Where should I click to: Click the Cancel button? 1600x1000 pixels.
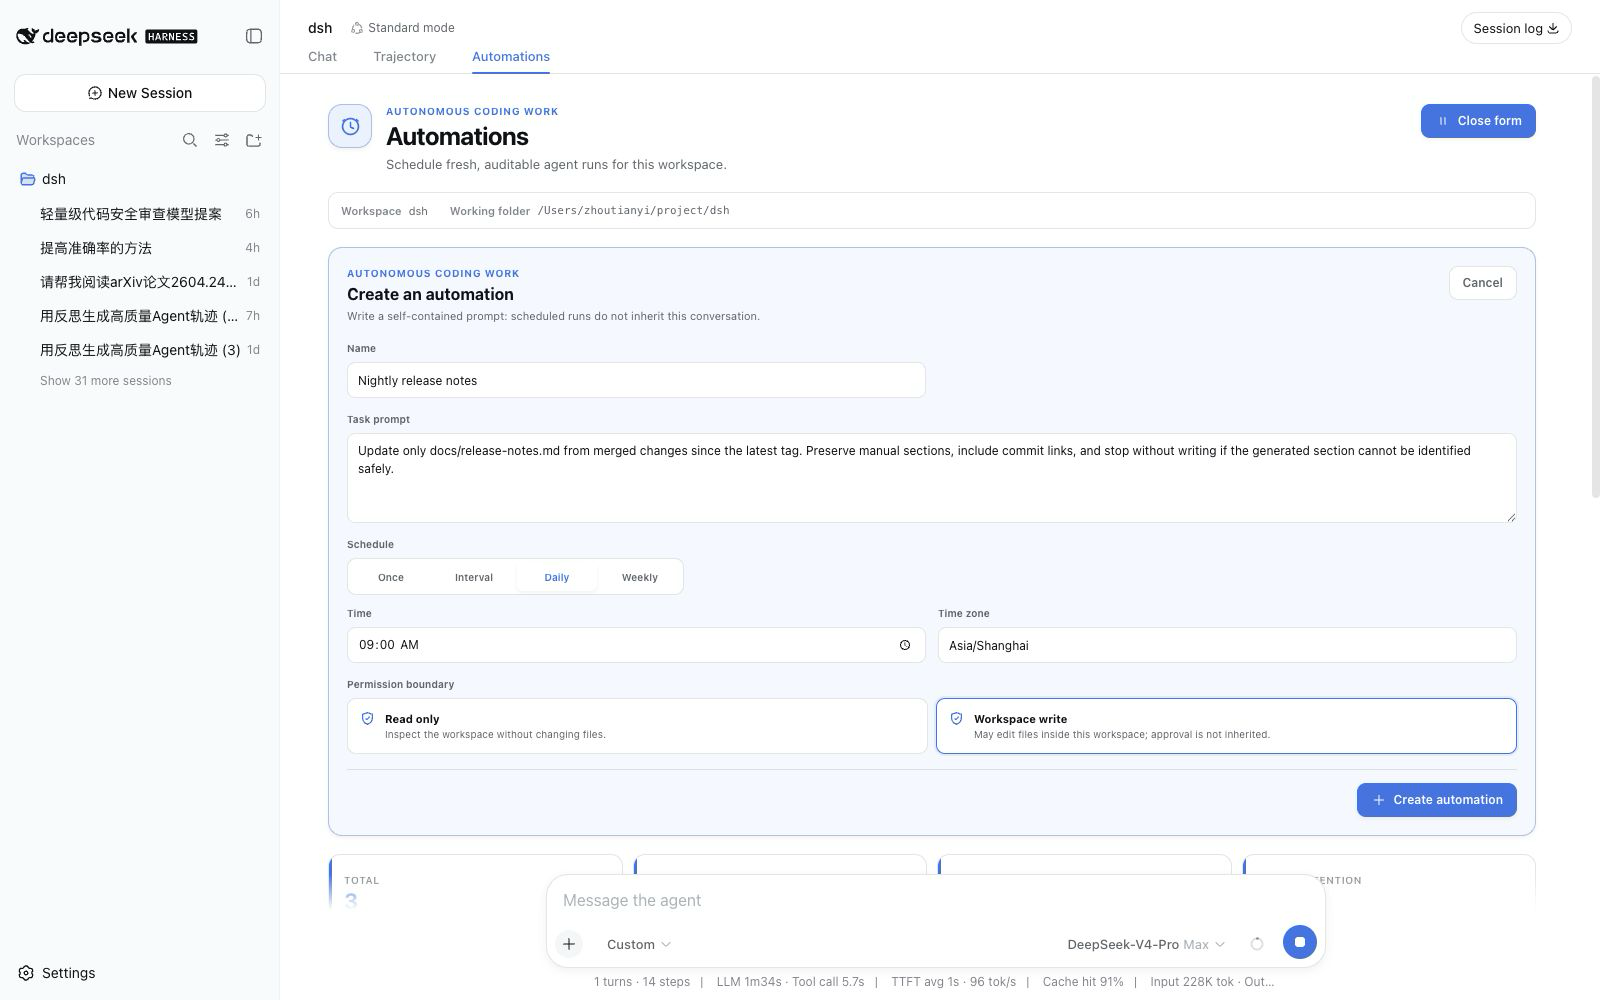1482,283
